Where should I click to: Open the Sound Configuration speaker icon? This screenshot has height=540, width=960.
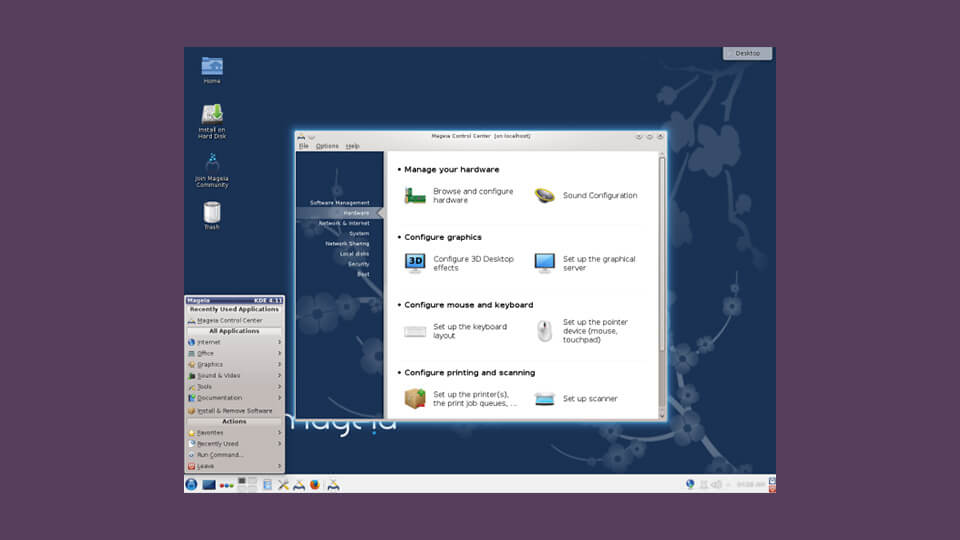point(544,196)
